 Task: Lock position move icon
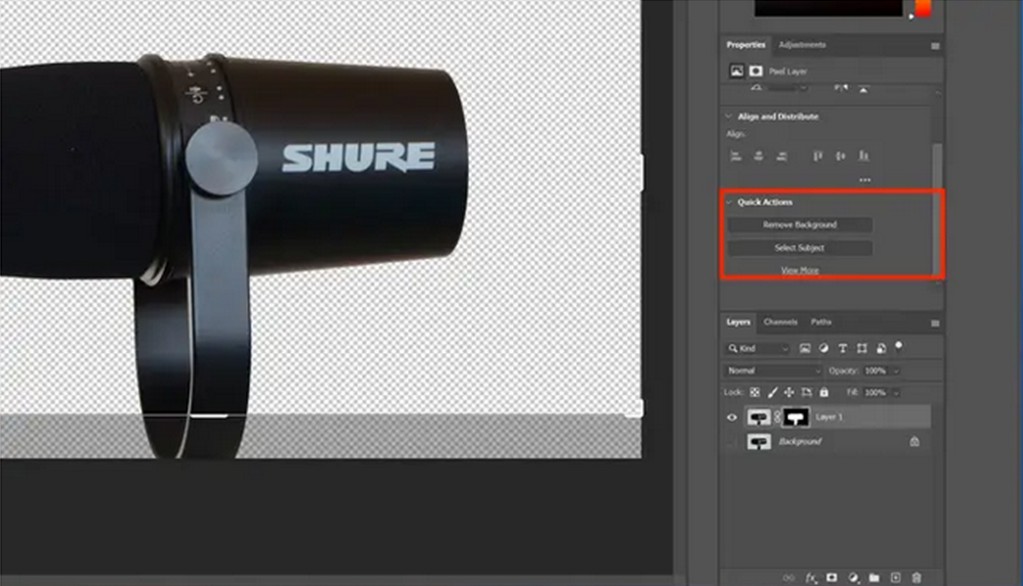789,392
